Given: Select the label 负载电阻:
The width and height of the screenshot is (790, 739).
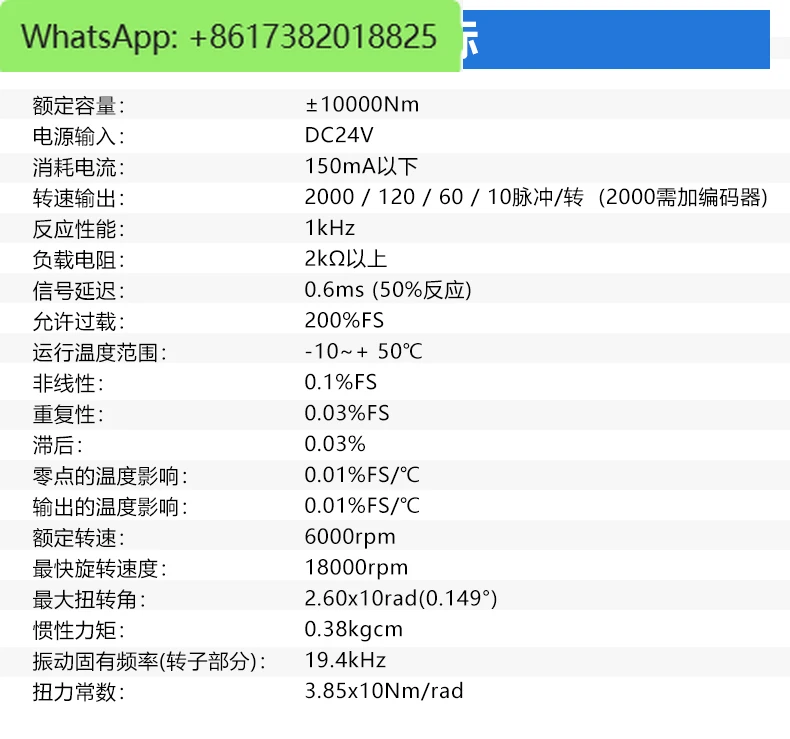Looking at the screenshot, I should pyautogui.click(x=78, y=260).
